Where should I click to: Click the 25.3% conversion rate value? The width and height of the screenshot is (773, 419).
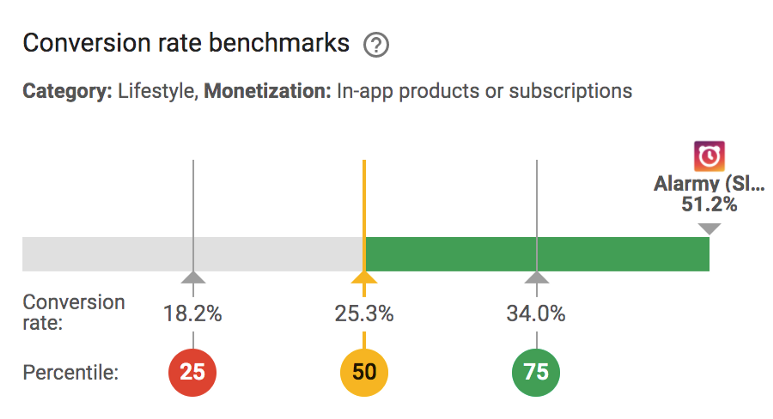click(364, 314)
